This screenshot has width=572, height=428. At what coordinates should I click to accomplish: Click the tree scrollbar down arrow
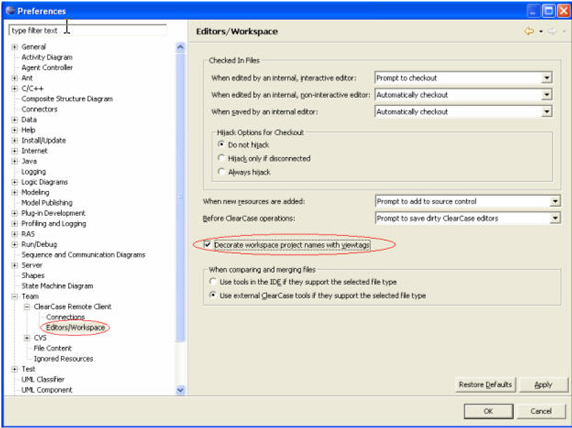pyautogui.click(x=180, y=390)
